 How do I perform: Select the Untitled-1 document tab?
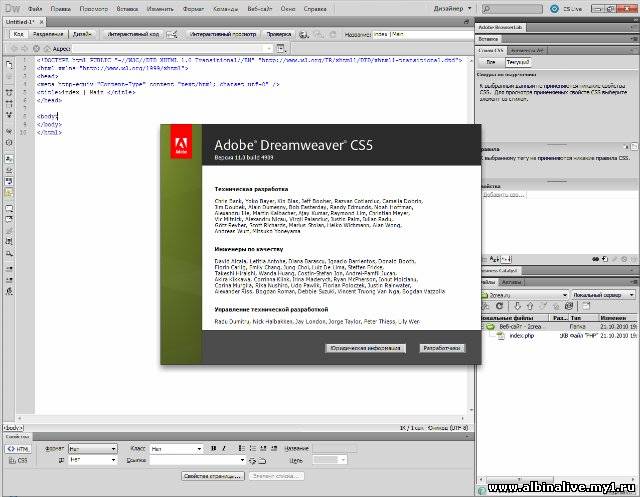pos(20,22)
